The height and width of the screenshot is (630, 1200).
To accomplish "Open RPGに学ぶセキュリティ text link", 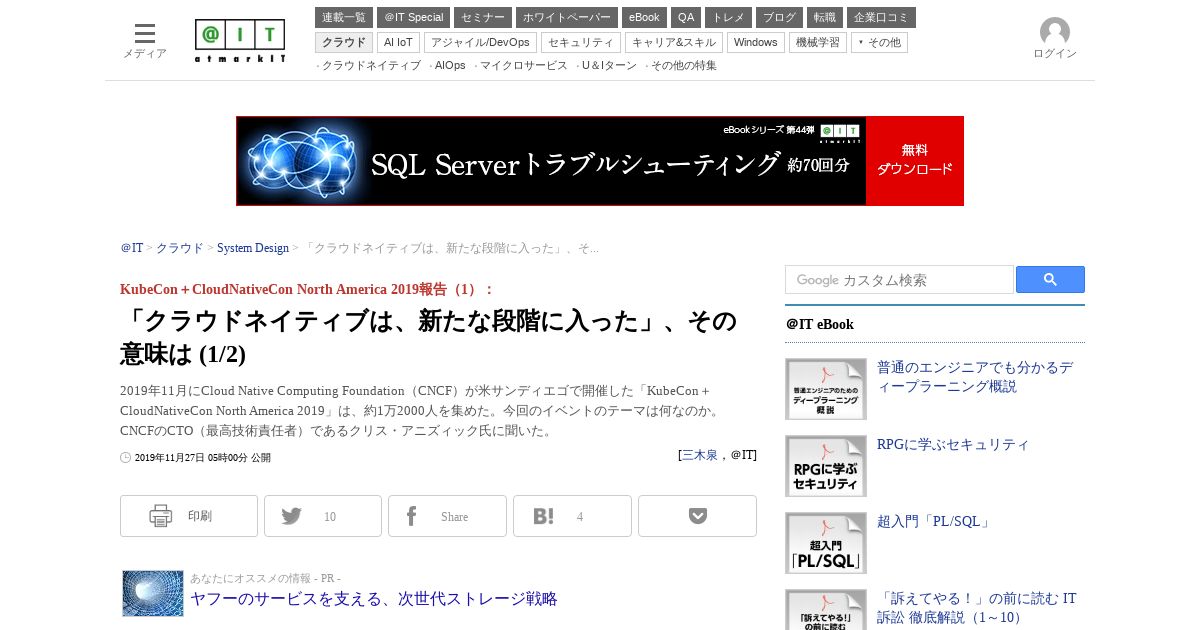I will (x=953, y=444).
